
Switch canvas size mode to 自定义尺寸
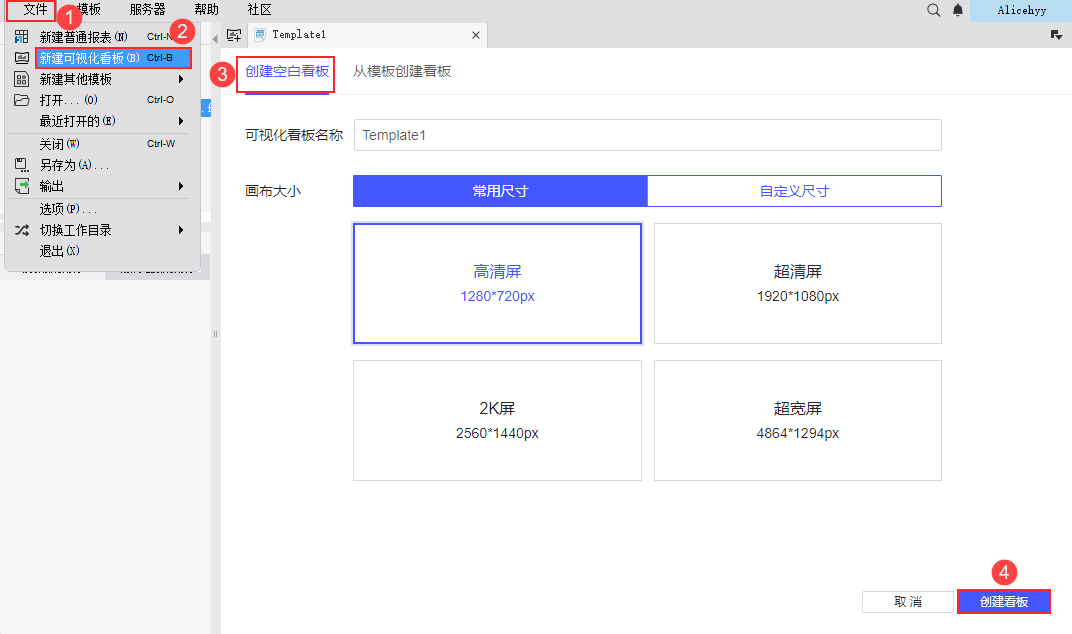(794, 190)
